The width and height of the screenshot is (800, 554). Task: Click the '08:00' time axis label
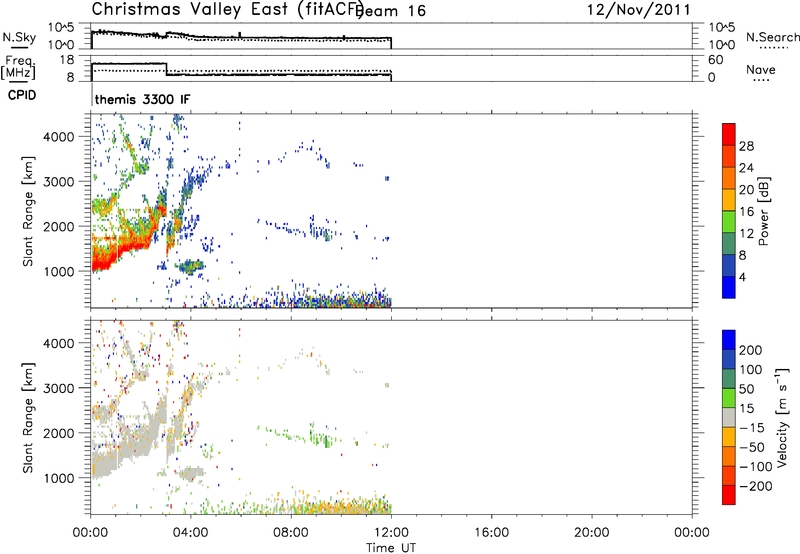click(291, 533)
